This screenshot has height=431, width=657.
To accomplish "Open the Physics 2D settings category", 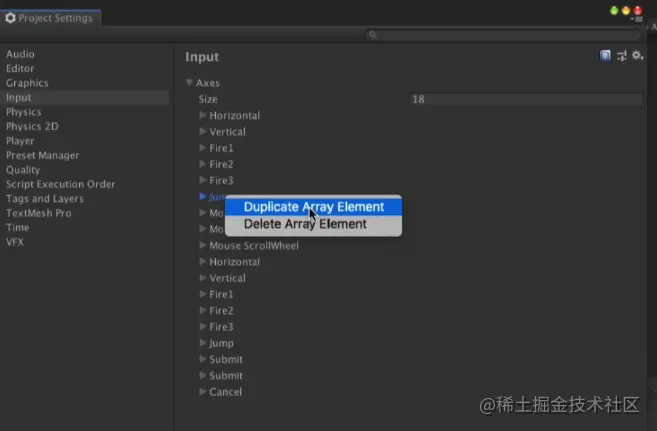I will click(32, 126).
